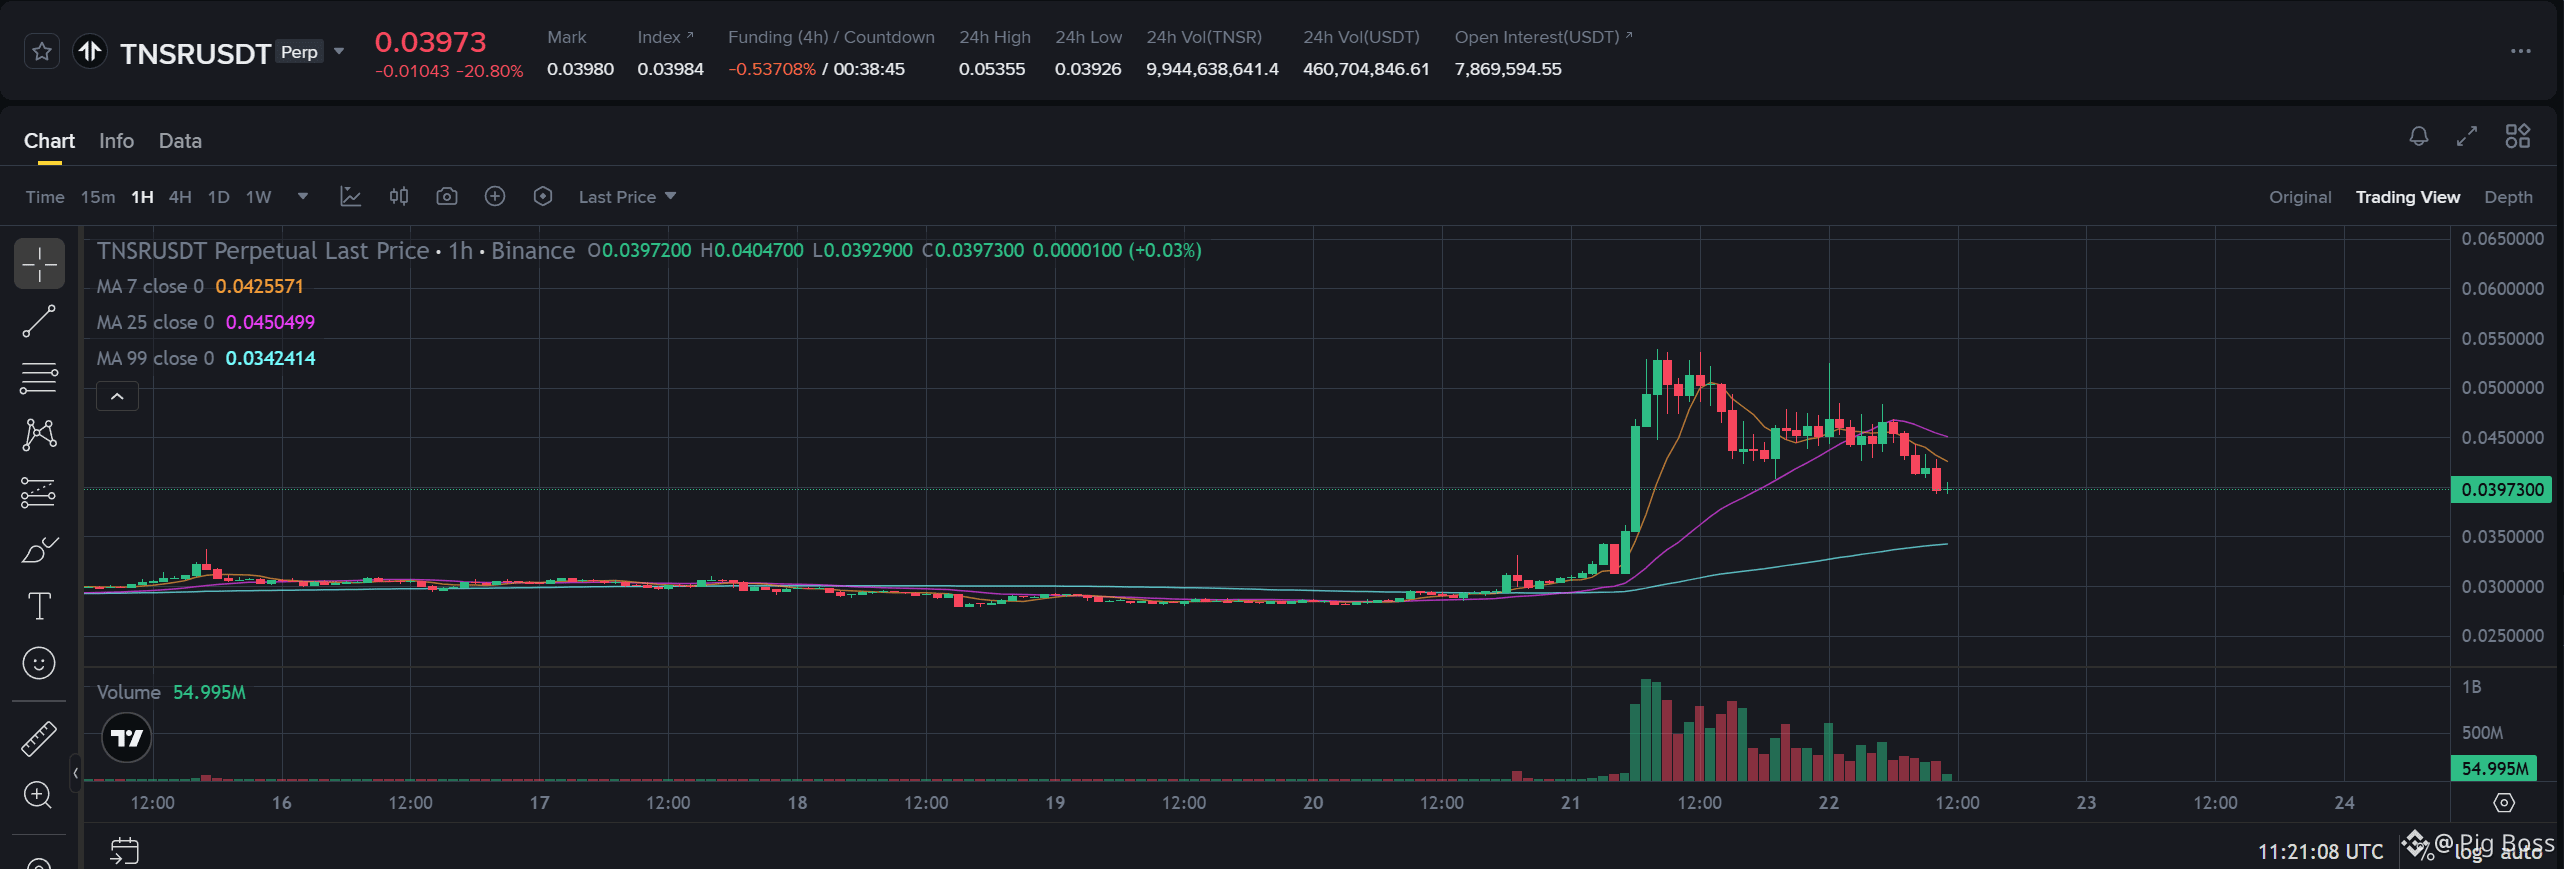The width and height of the screenshot is (2564, 869).
Task: Open price alert bell icon
Action: (x=2418, y=136)
